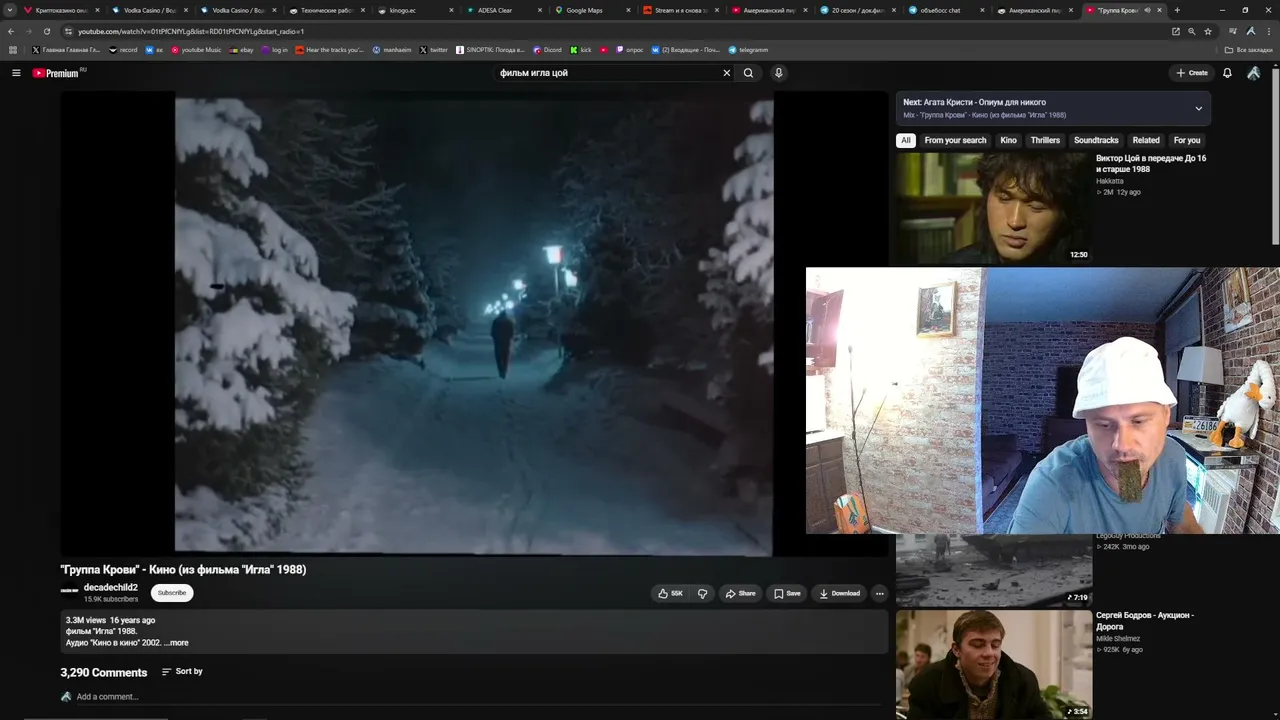Reload the current page
The height and width of the screenshot is (720, 1280).
click(x=46, y=31)
